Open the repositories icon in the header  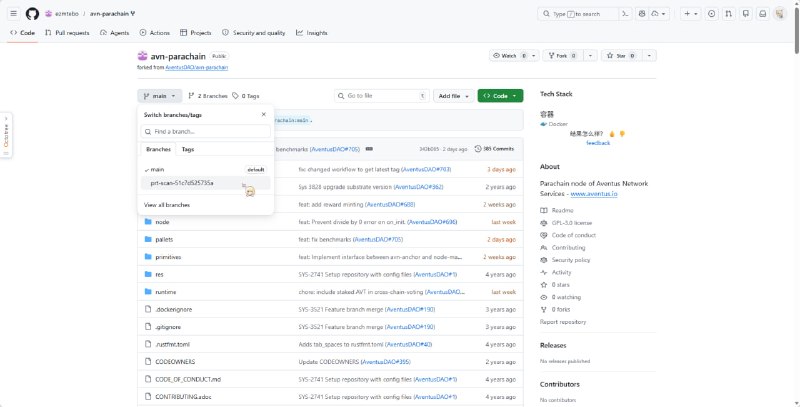point(746,14)
